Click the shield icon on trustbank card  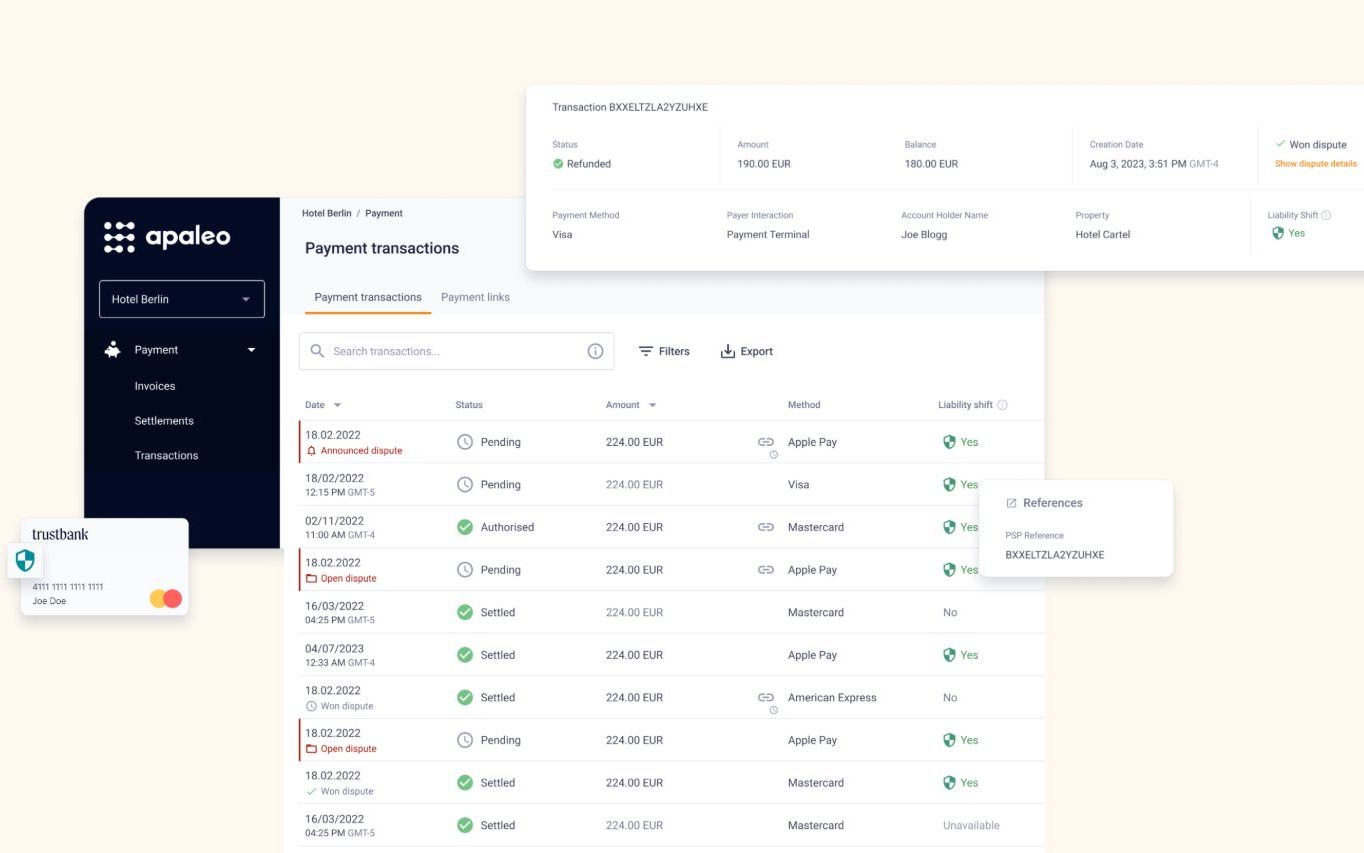(x=25, y=561)
